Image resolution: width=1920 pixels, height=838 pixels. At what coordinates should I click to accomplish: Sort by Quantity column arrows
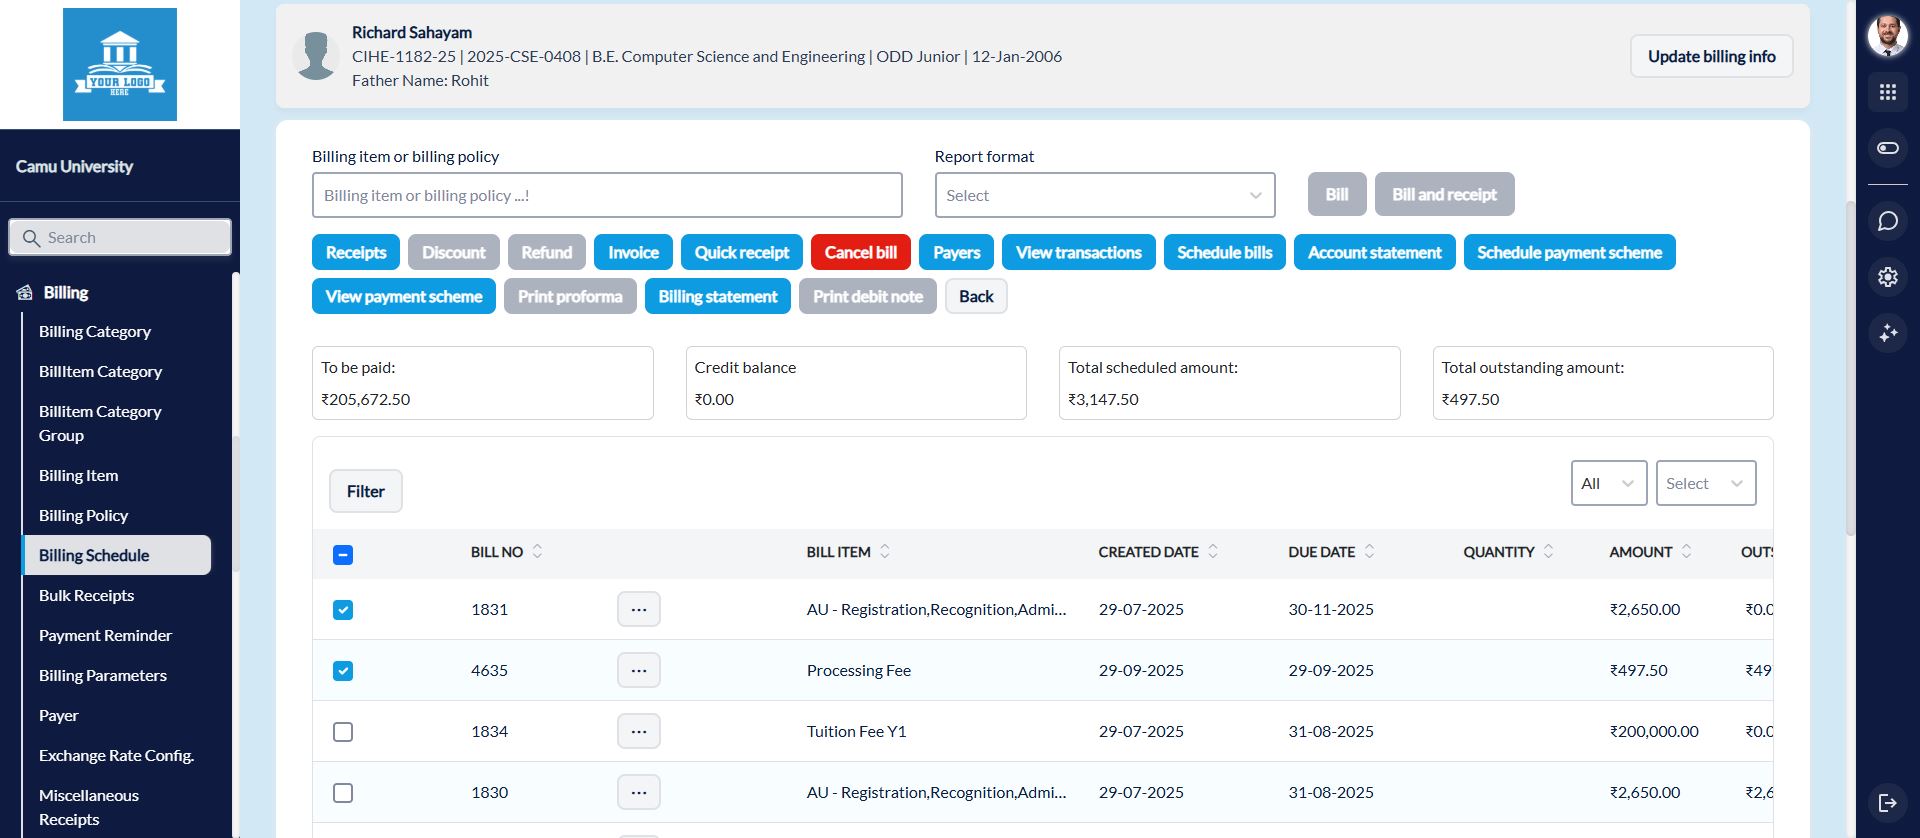(x=1549, y=551)
